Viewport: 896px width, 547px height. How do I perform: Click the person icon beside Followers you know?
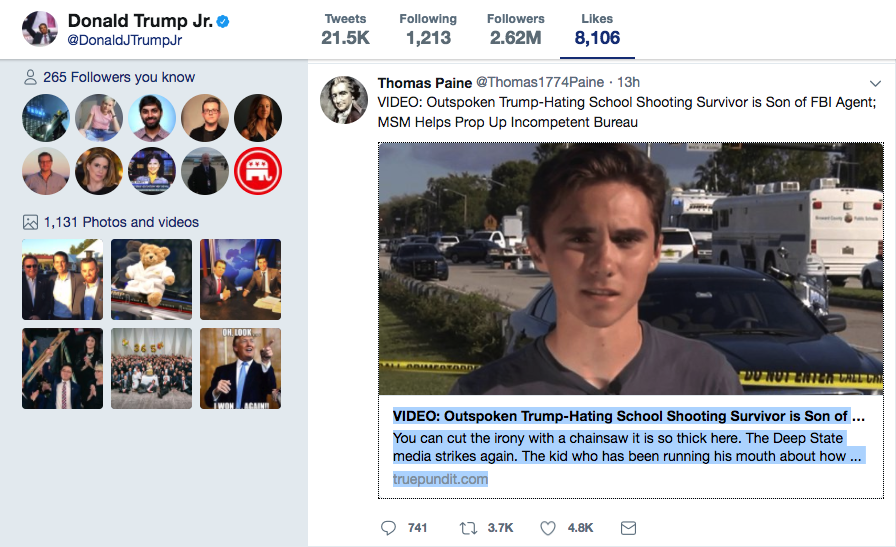[x=30, y=77]
